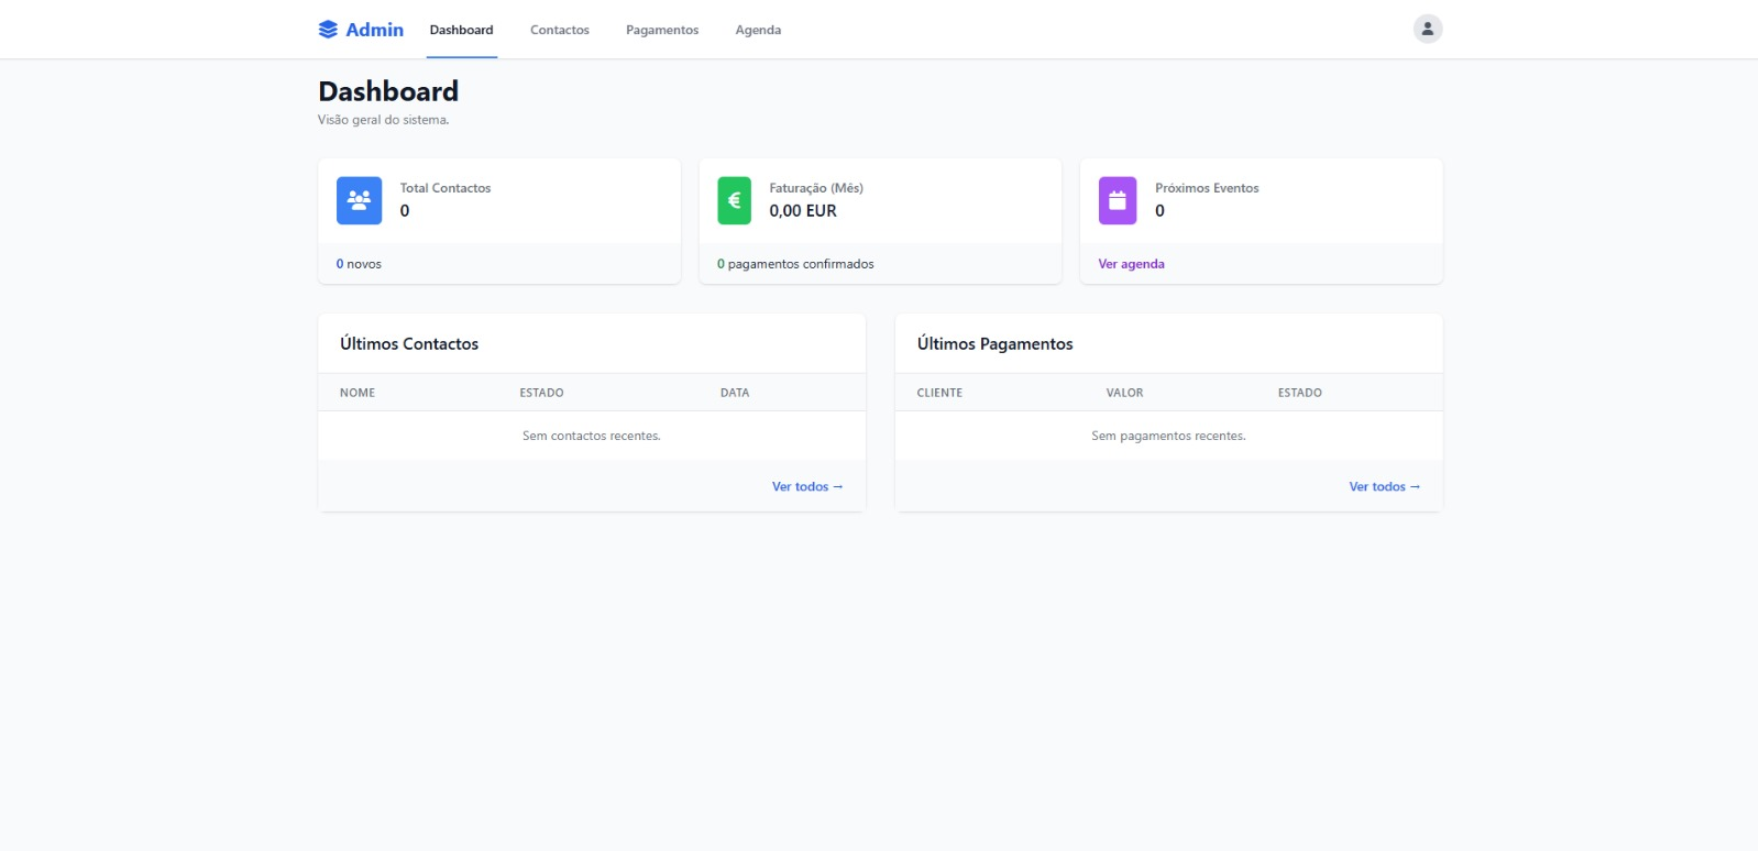This screenshot has width=1758, height=851.
Task: Click the green euro Faturação icon
Action: pos(734,201)
